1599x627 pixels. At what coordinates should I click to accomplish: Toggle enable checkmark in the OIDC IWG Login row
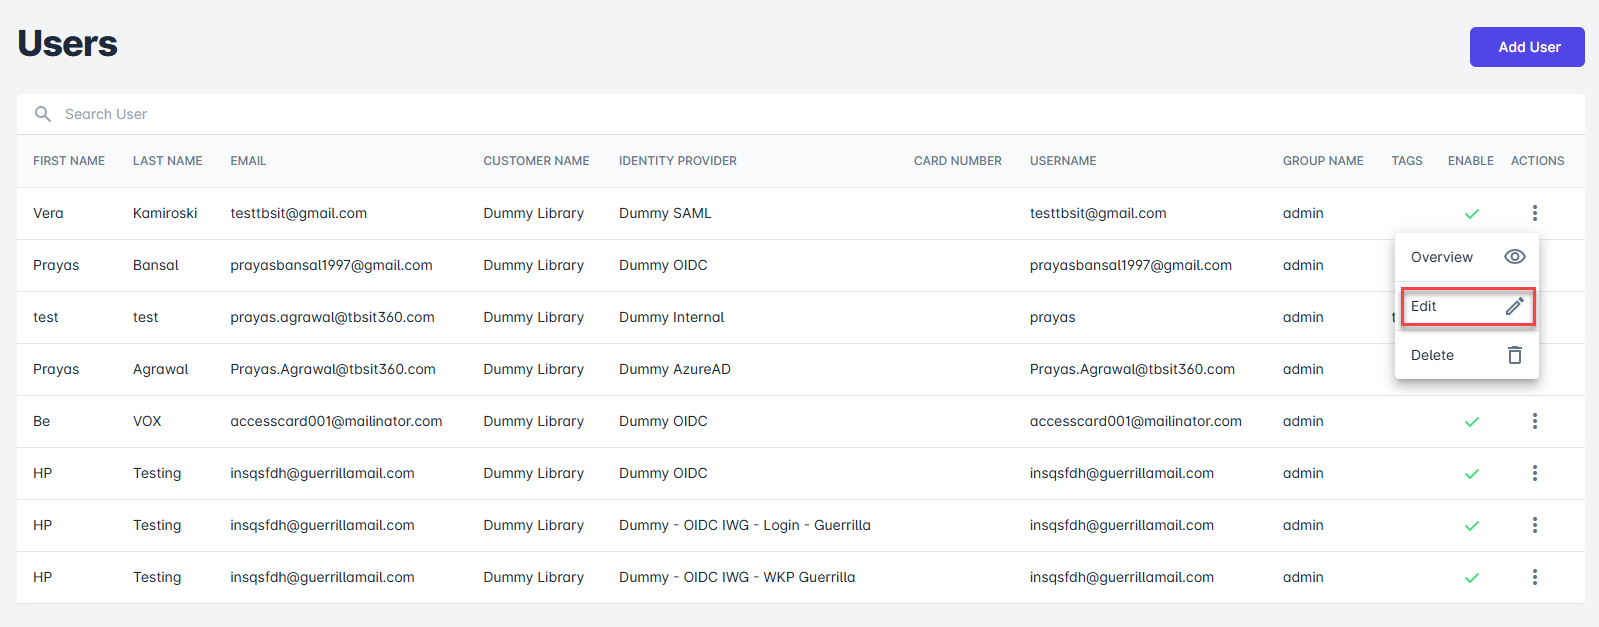coord(1471,526)
